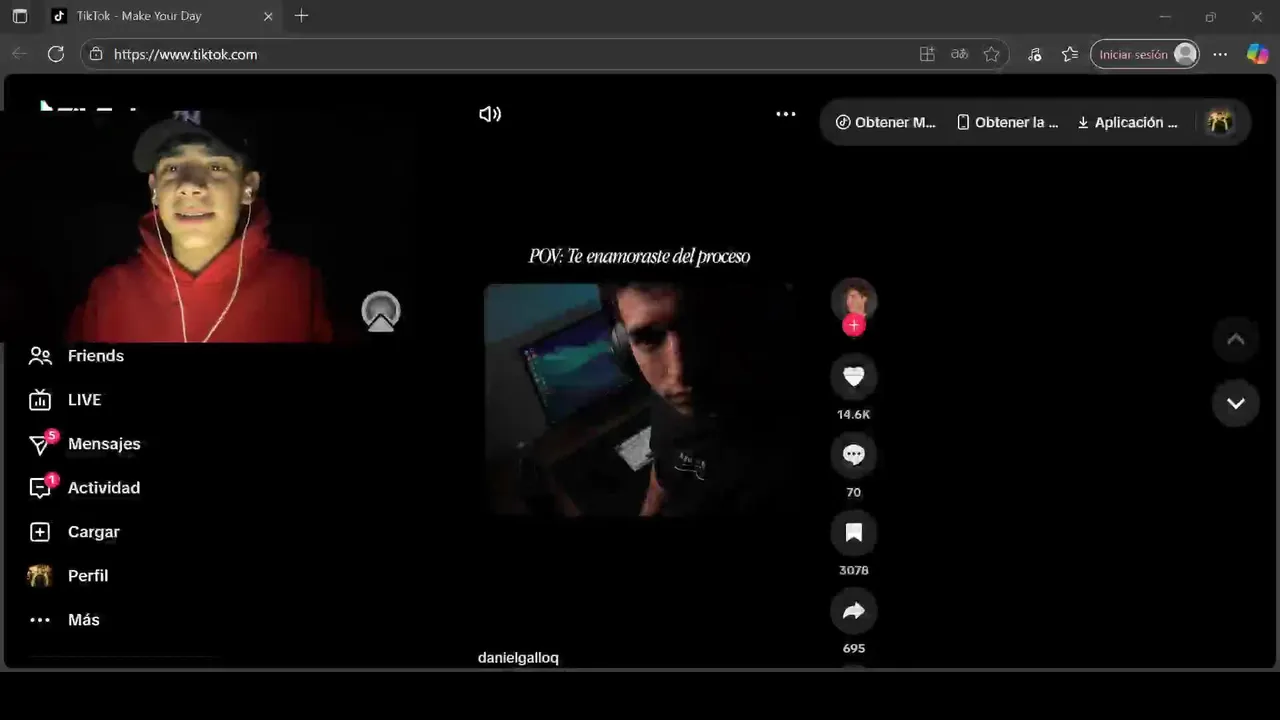Open the danielgalloq username link
This screenshot has height=720, width=1280.
click(x=518, y=658)
